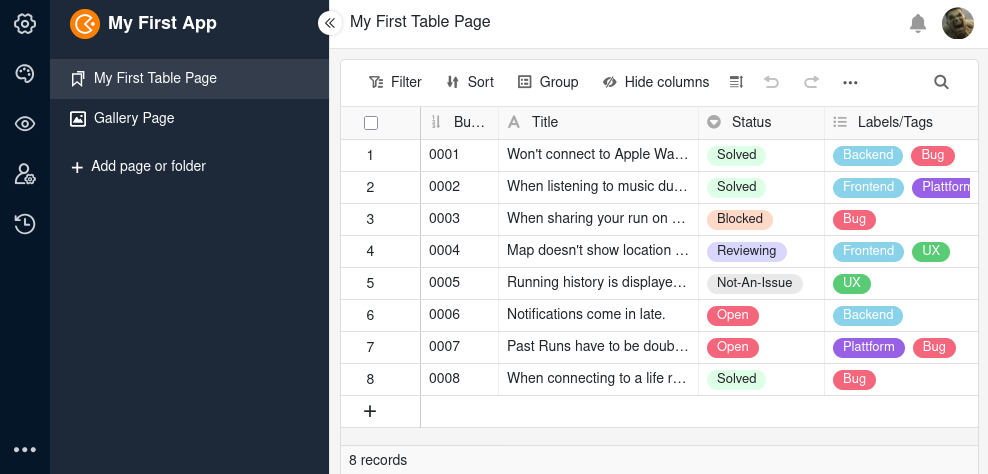
Task: Click the Bug tag in row 1
Action: (933, 155)
